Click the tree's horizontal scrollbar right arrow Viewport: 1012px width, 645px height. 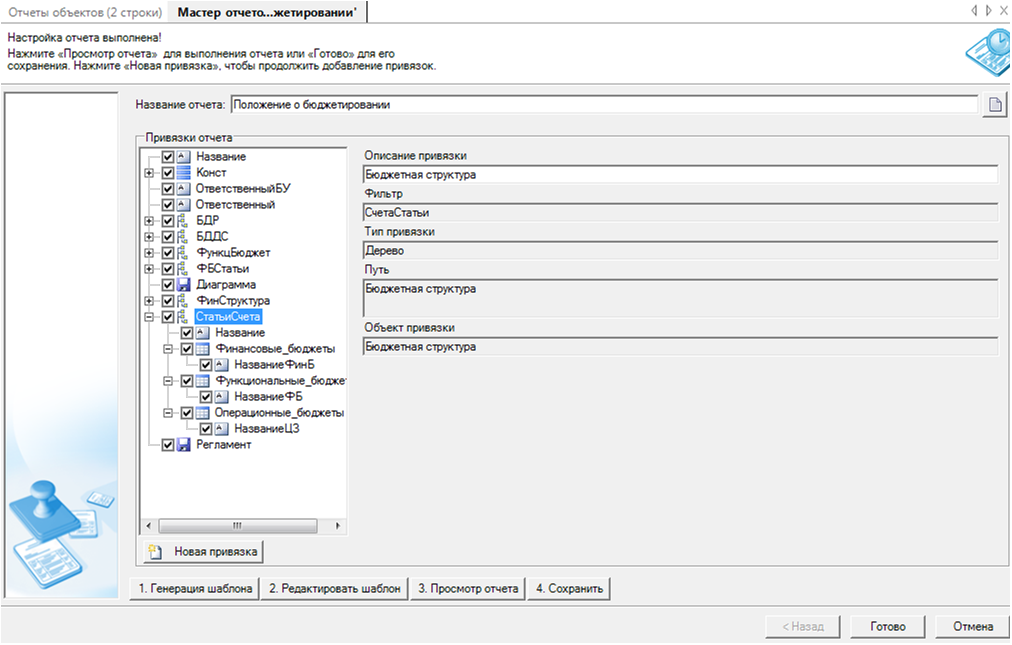pyautogui.click(x=338, y=525)
